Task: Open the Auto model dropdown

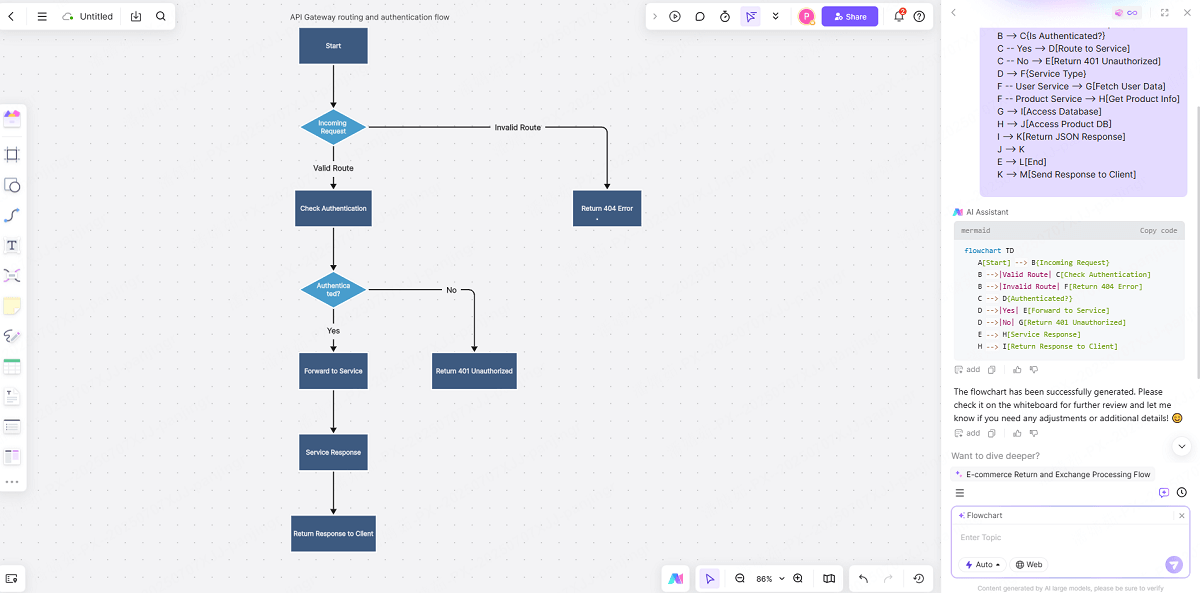Action: point(983,565)
